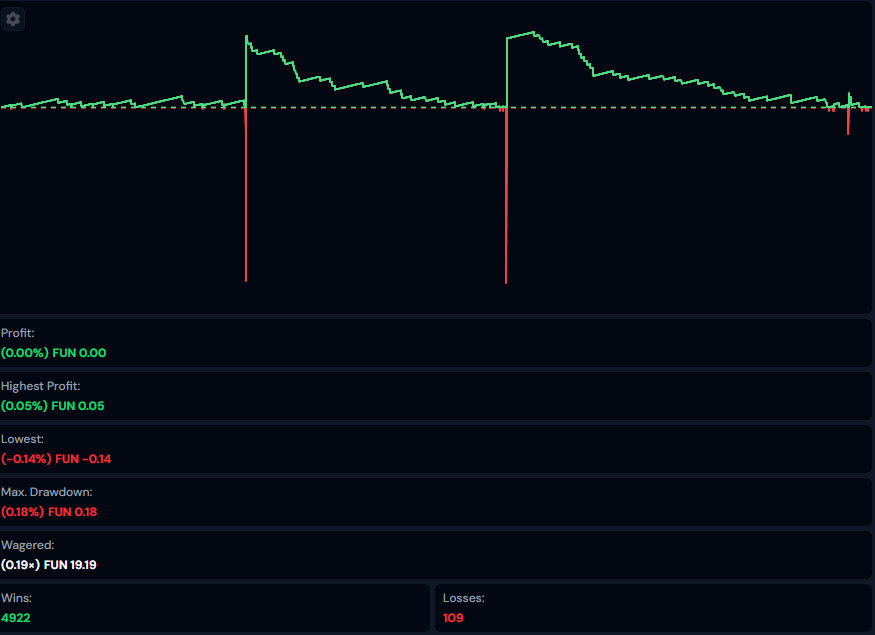Click the Max. Drawdown label
This screenshot has width=875, height=635.
tap(46, 492)
